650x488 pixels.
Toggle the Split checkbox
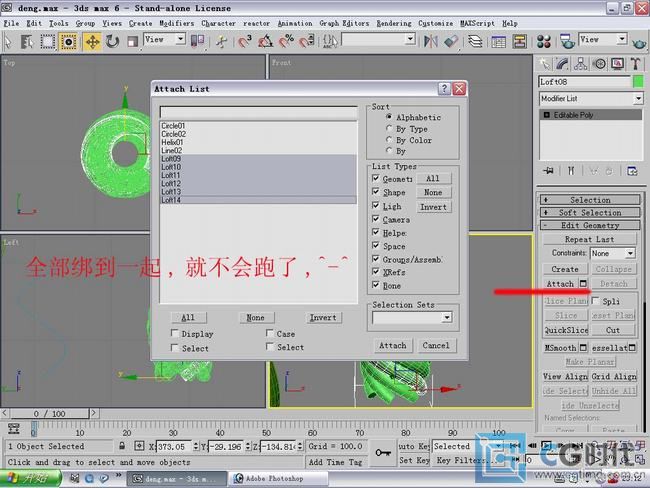[x=596, y=301]
